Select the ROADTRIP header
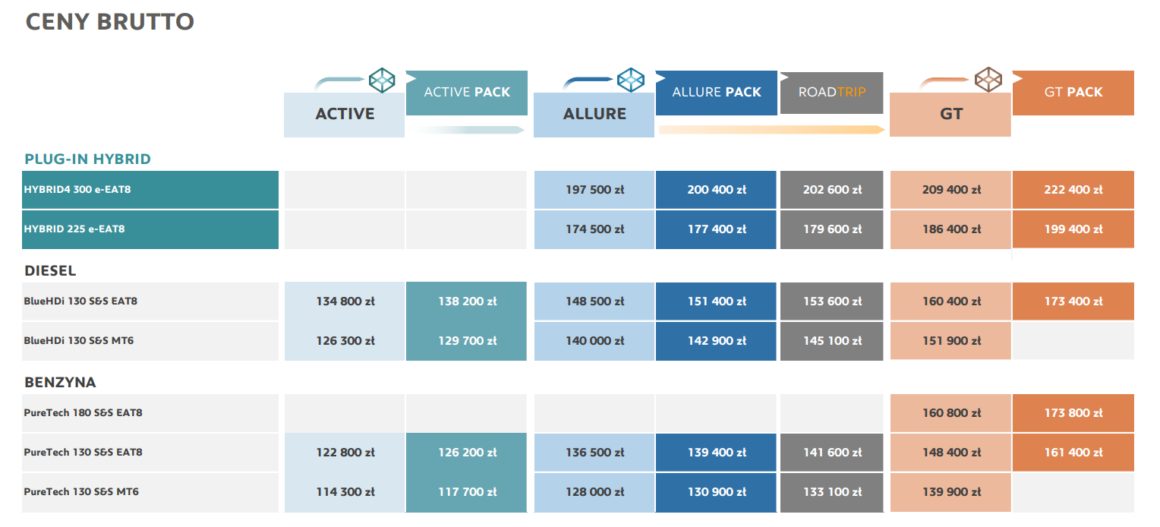Screen dimensions: 1160x527 pyautogui.click(x=832, y=92)
